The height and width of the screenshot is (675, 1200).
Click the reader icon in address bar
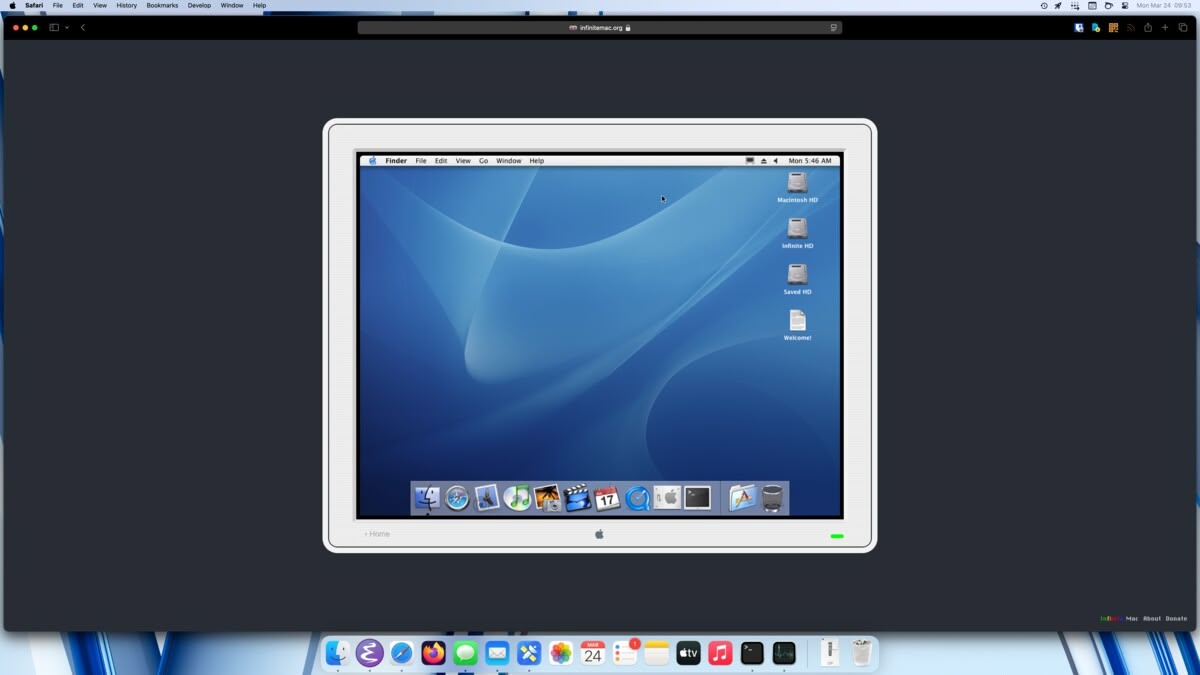click(833, 28)
